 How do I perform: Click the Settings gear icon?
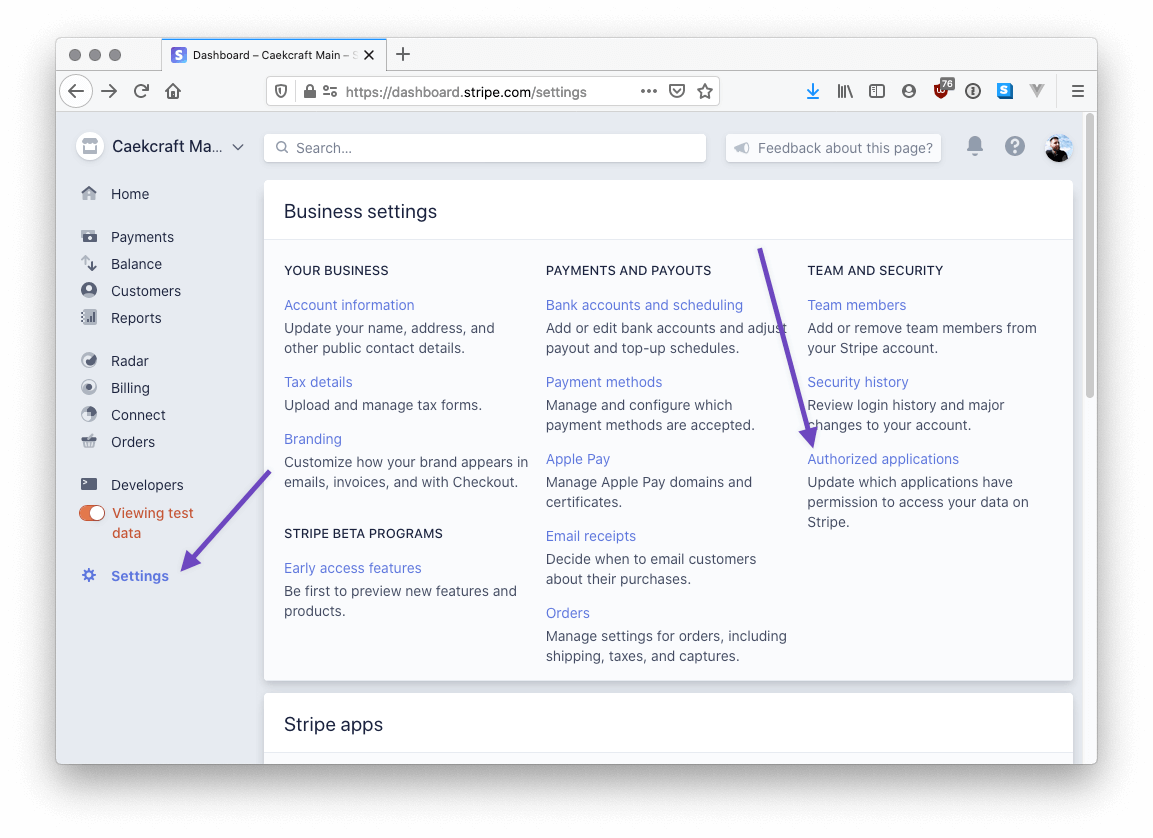(x=88, y=575)
